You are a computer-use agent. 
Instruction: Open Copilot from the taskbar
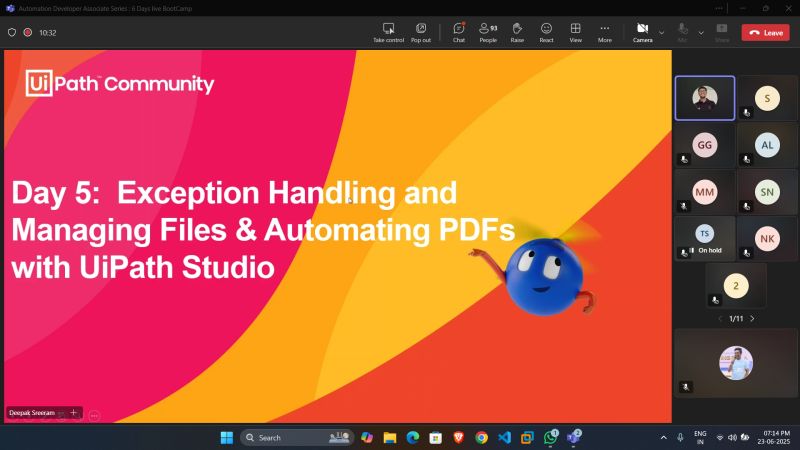pos(366,438)
